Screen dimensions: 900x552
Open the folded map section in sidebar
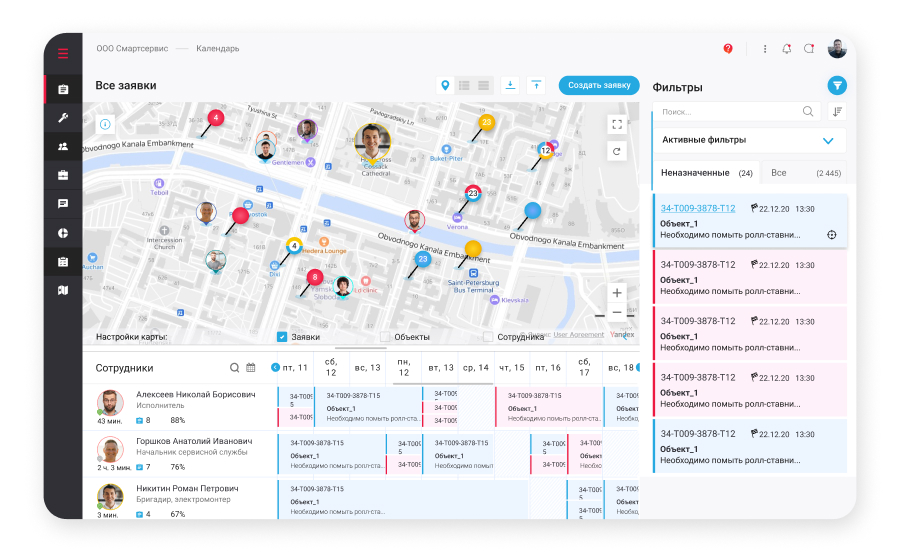[x=63, y=290]
